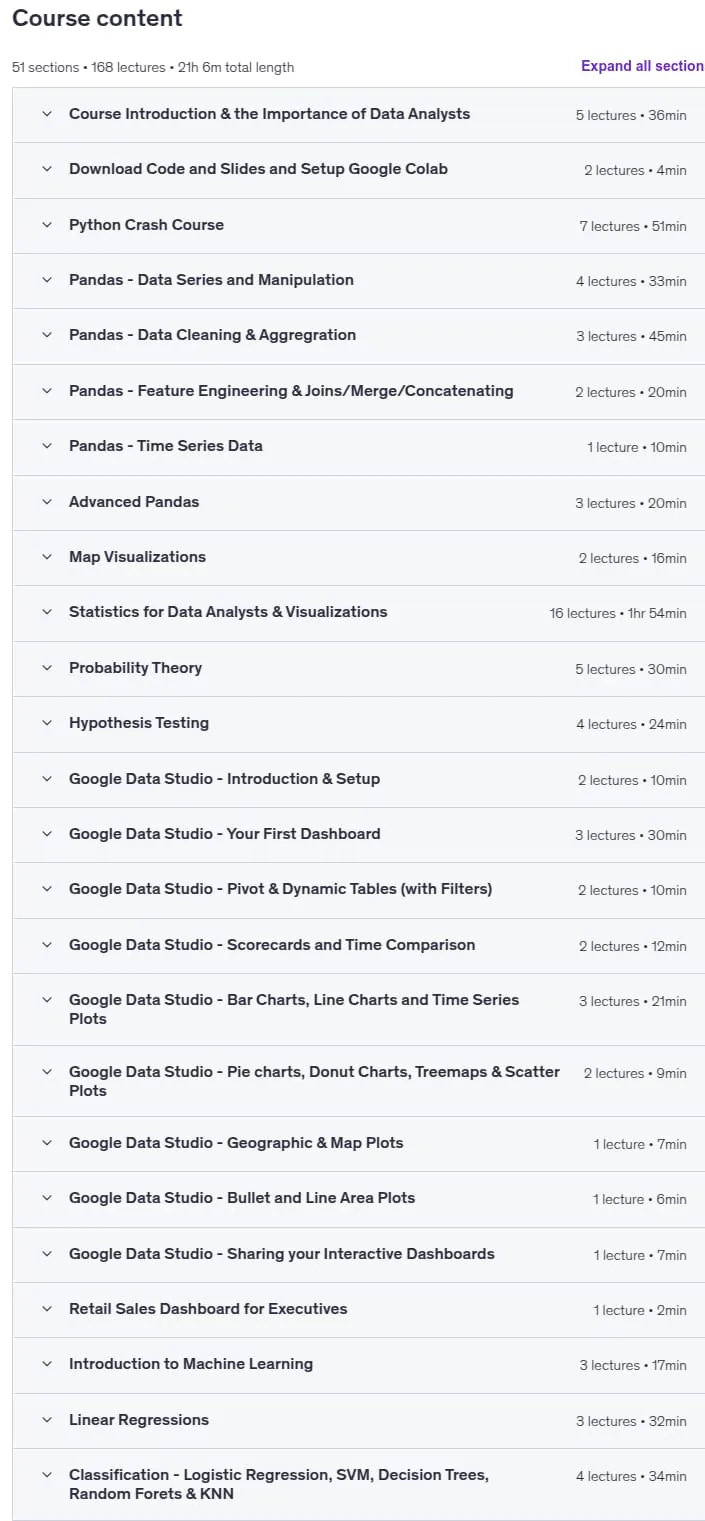Expand the Probability Theory chevron icon

(46, 668)
